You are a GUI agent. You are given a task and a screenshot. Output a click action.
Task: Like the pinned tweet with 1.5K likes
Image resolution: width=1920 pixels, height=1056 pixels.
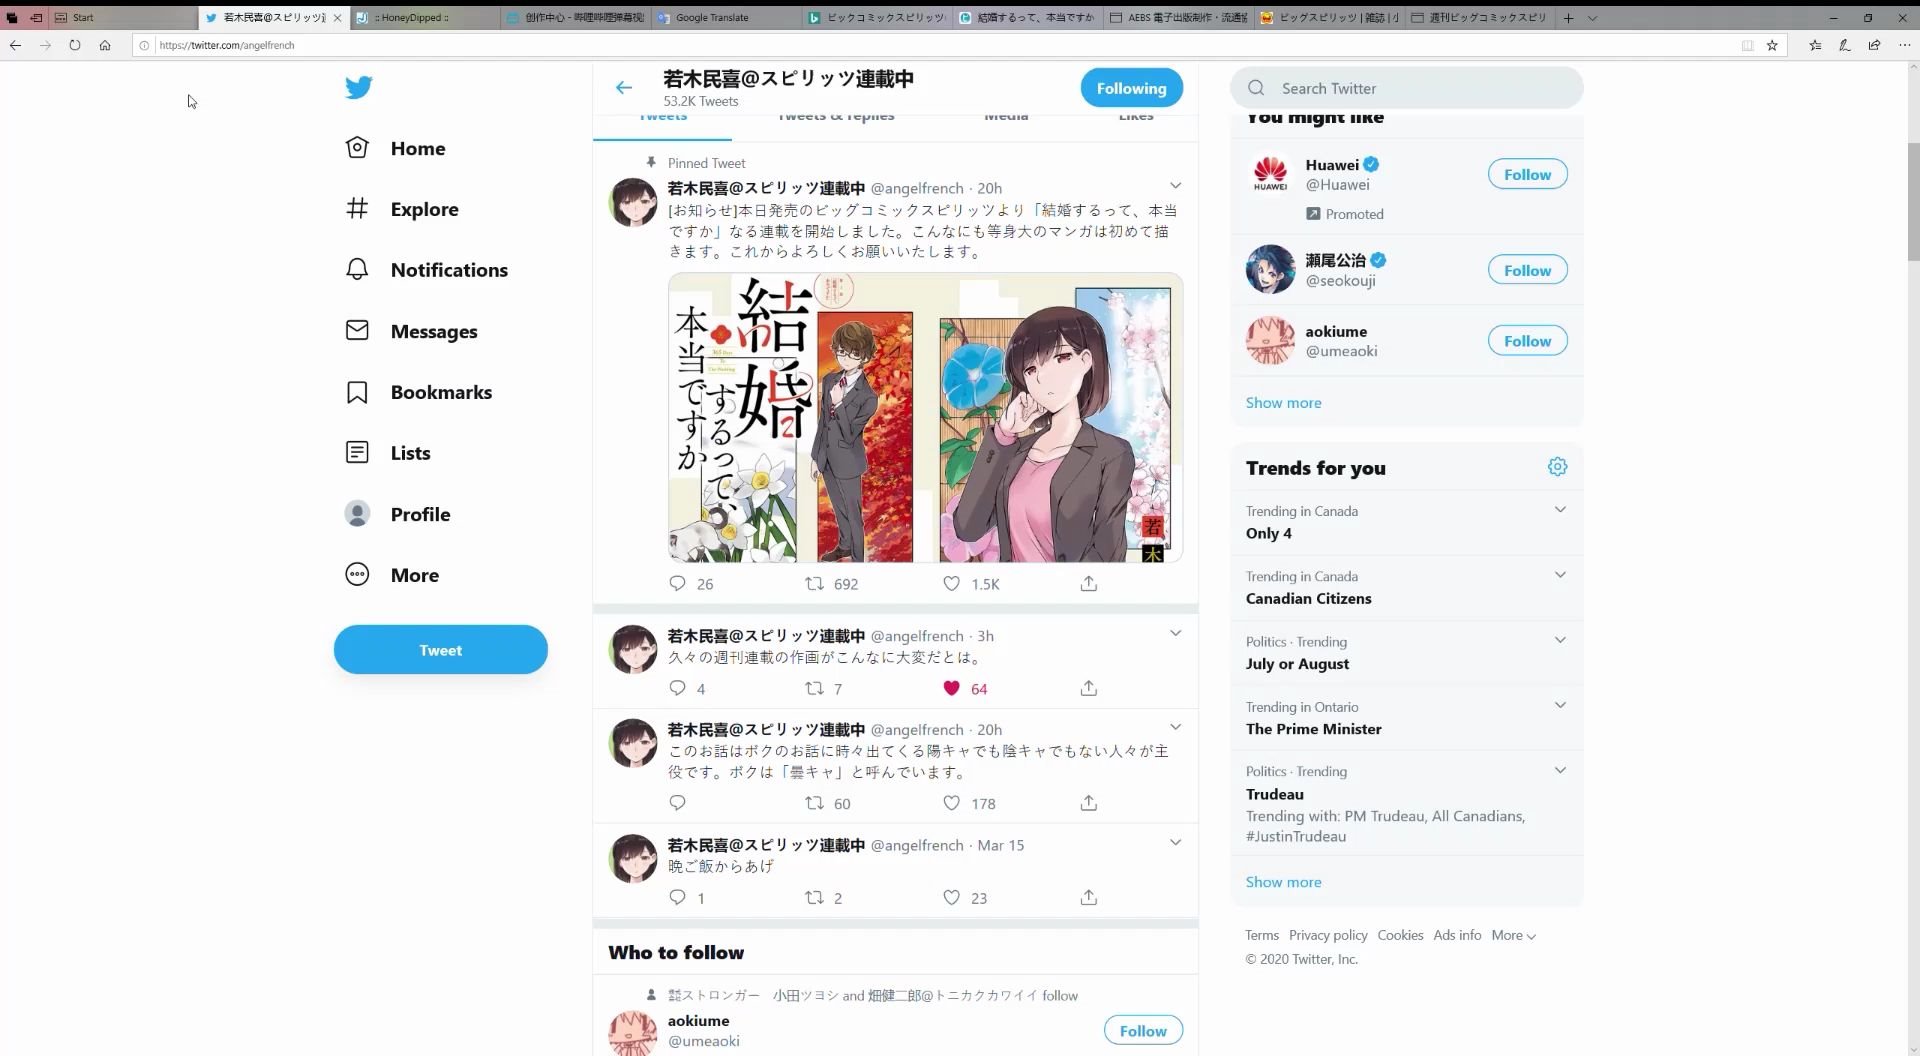(x=952, y=583)
